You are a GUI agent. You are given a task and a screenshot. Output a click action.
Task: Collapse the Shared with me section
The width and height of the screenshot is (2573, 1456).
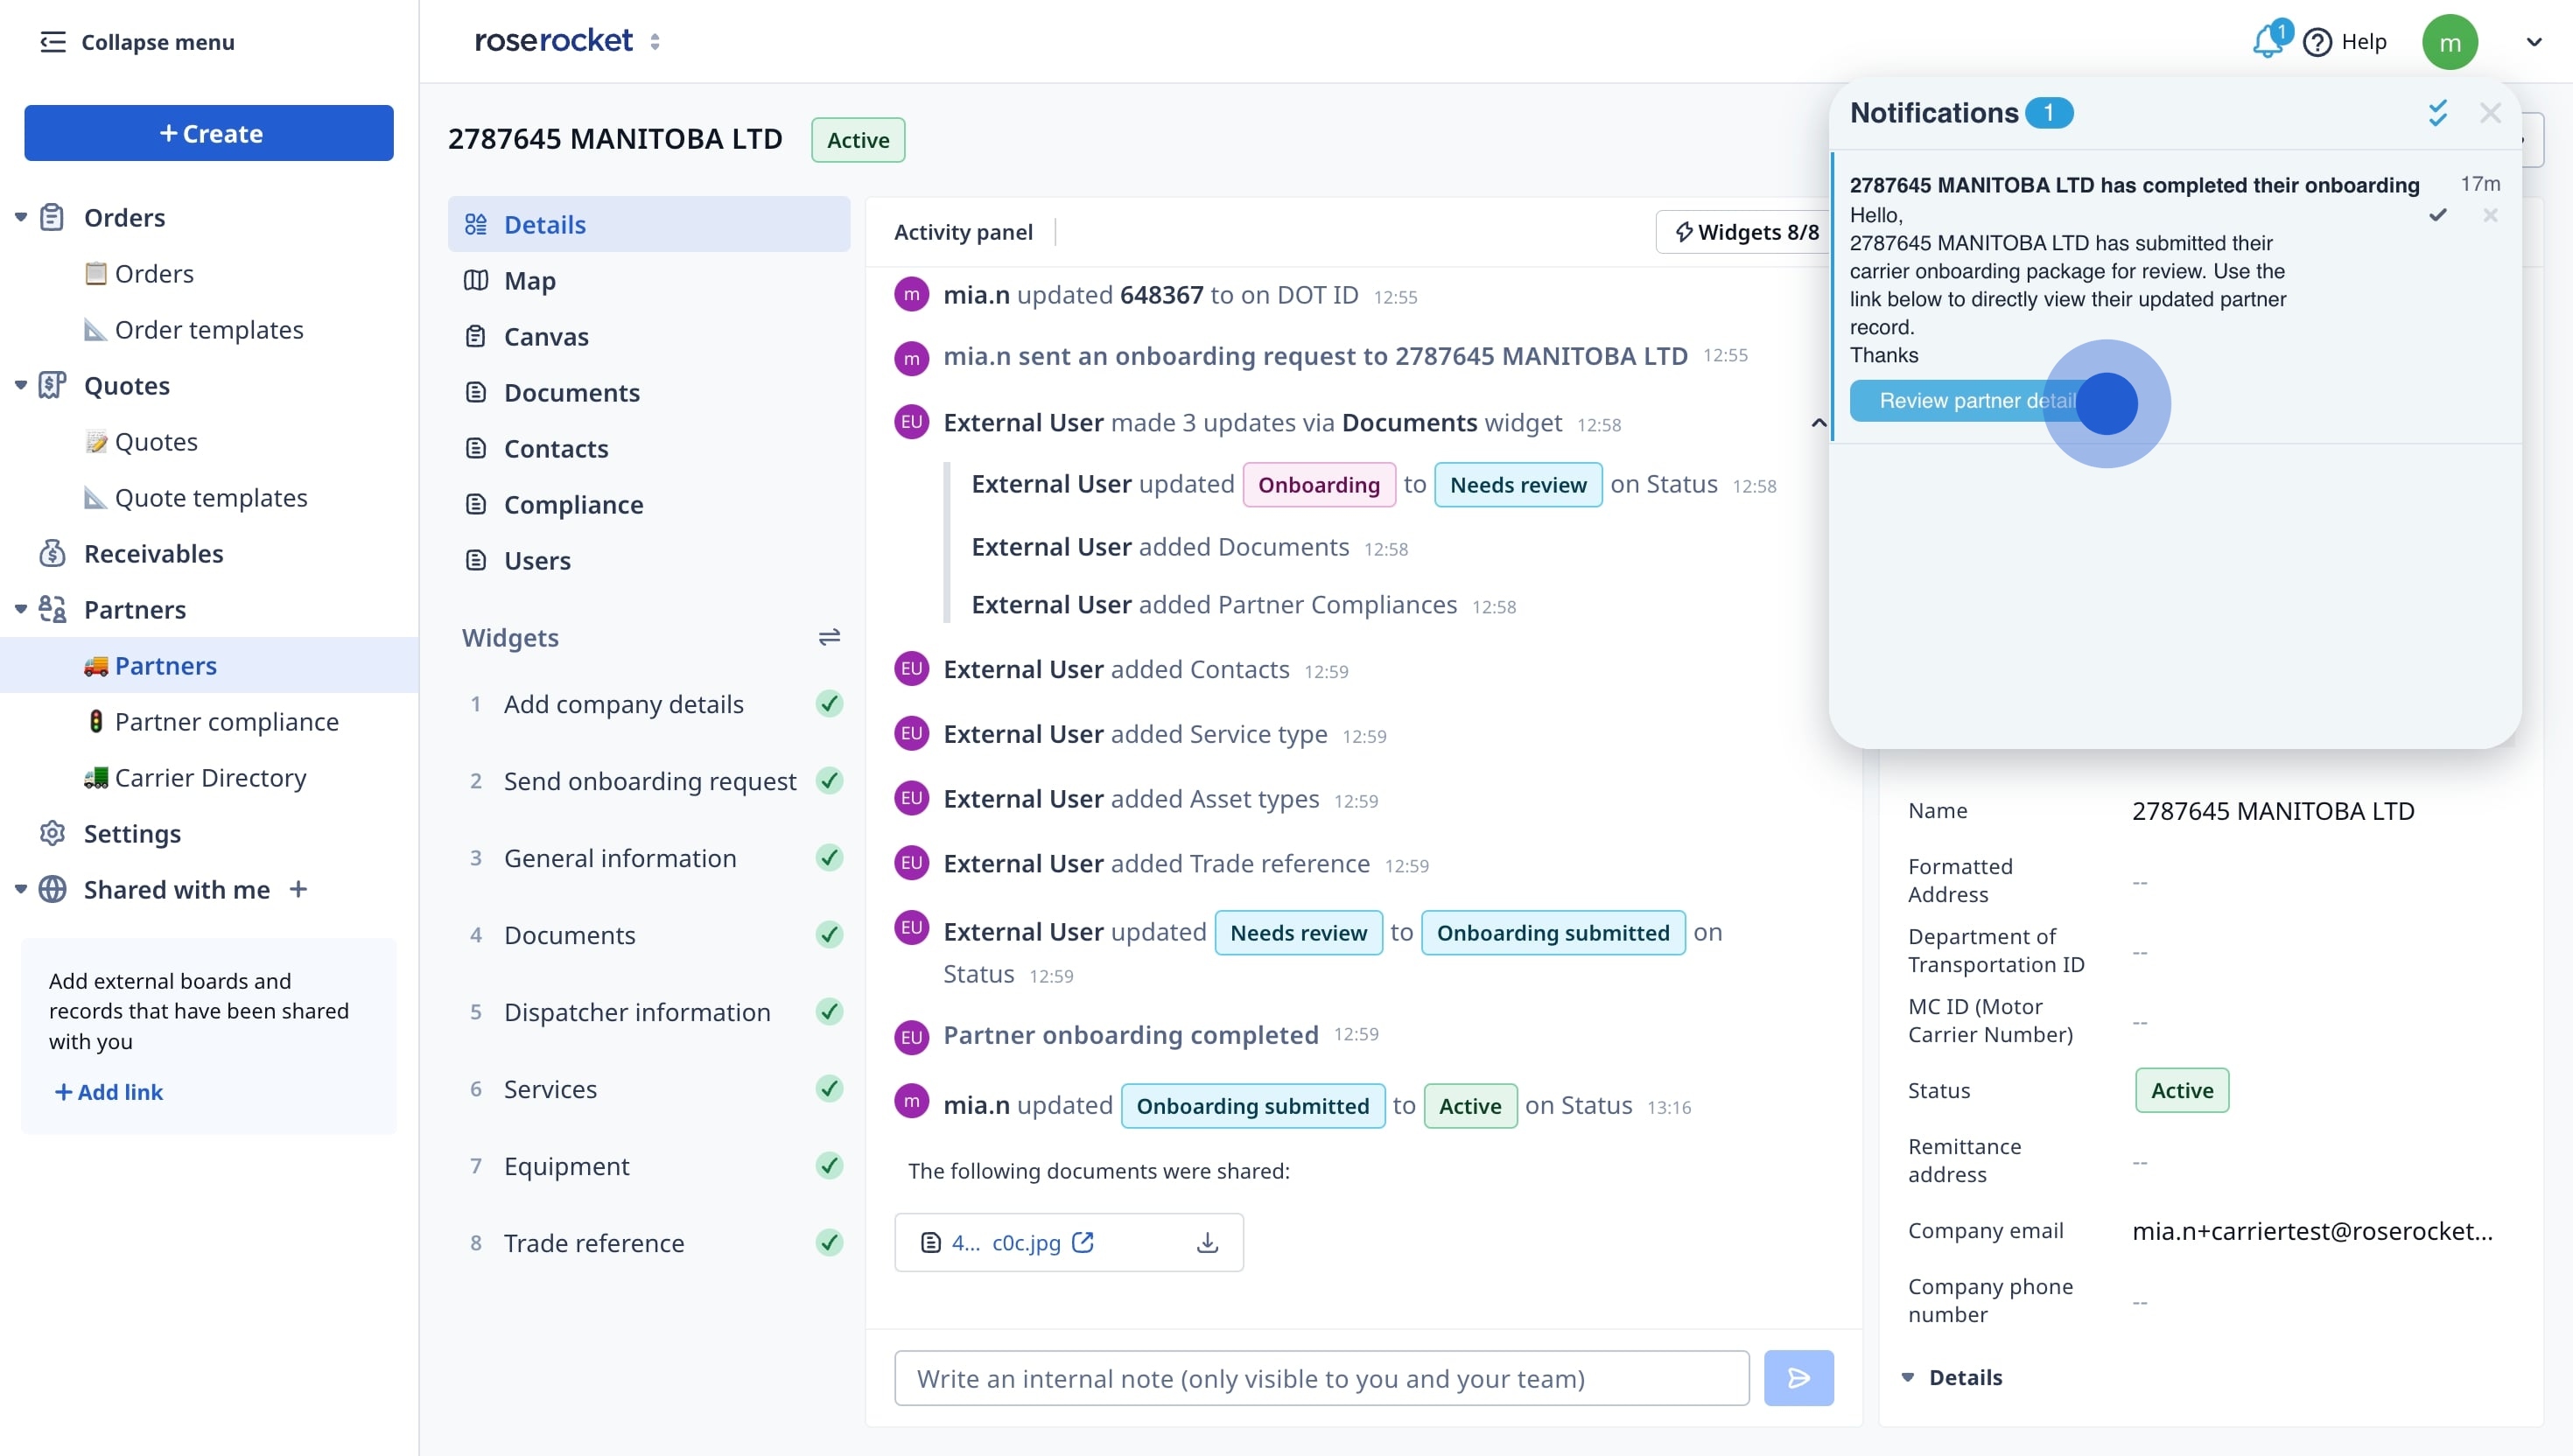tap(20, 889)
